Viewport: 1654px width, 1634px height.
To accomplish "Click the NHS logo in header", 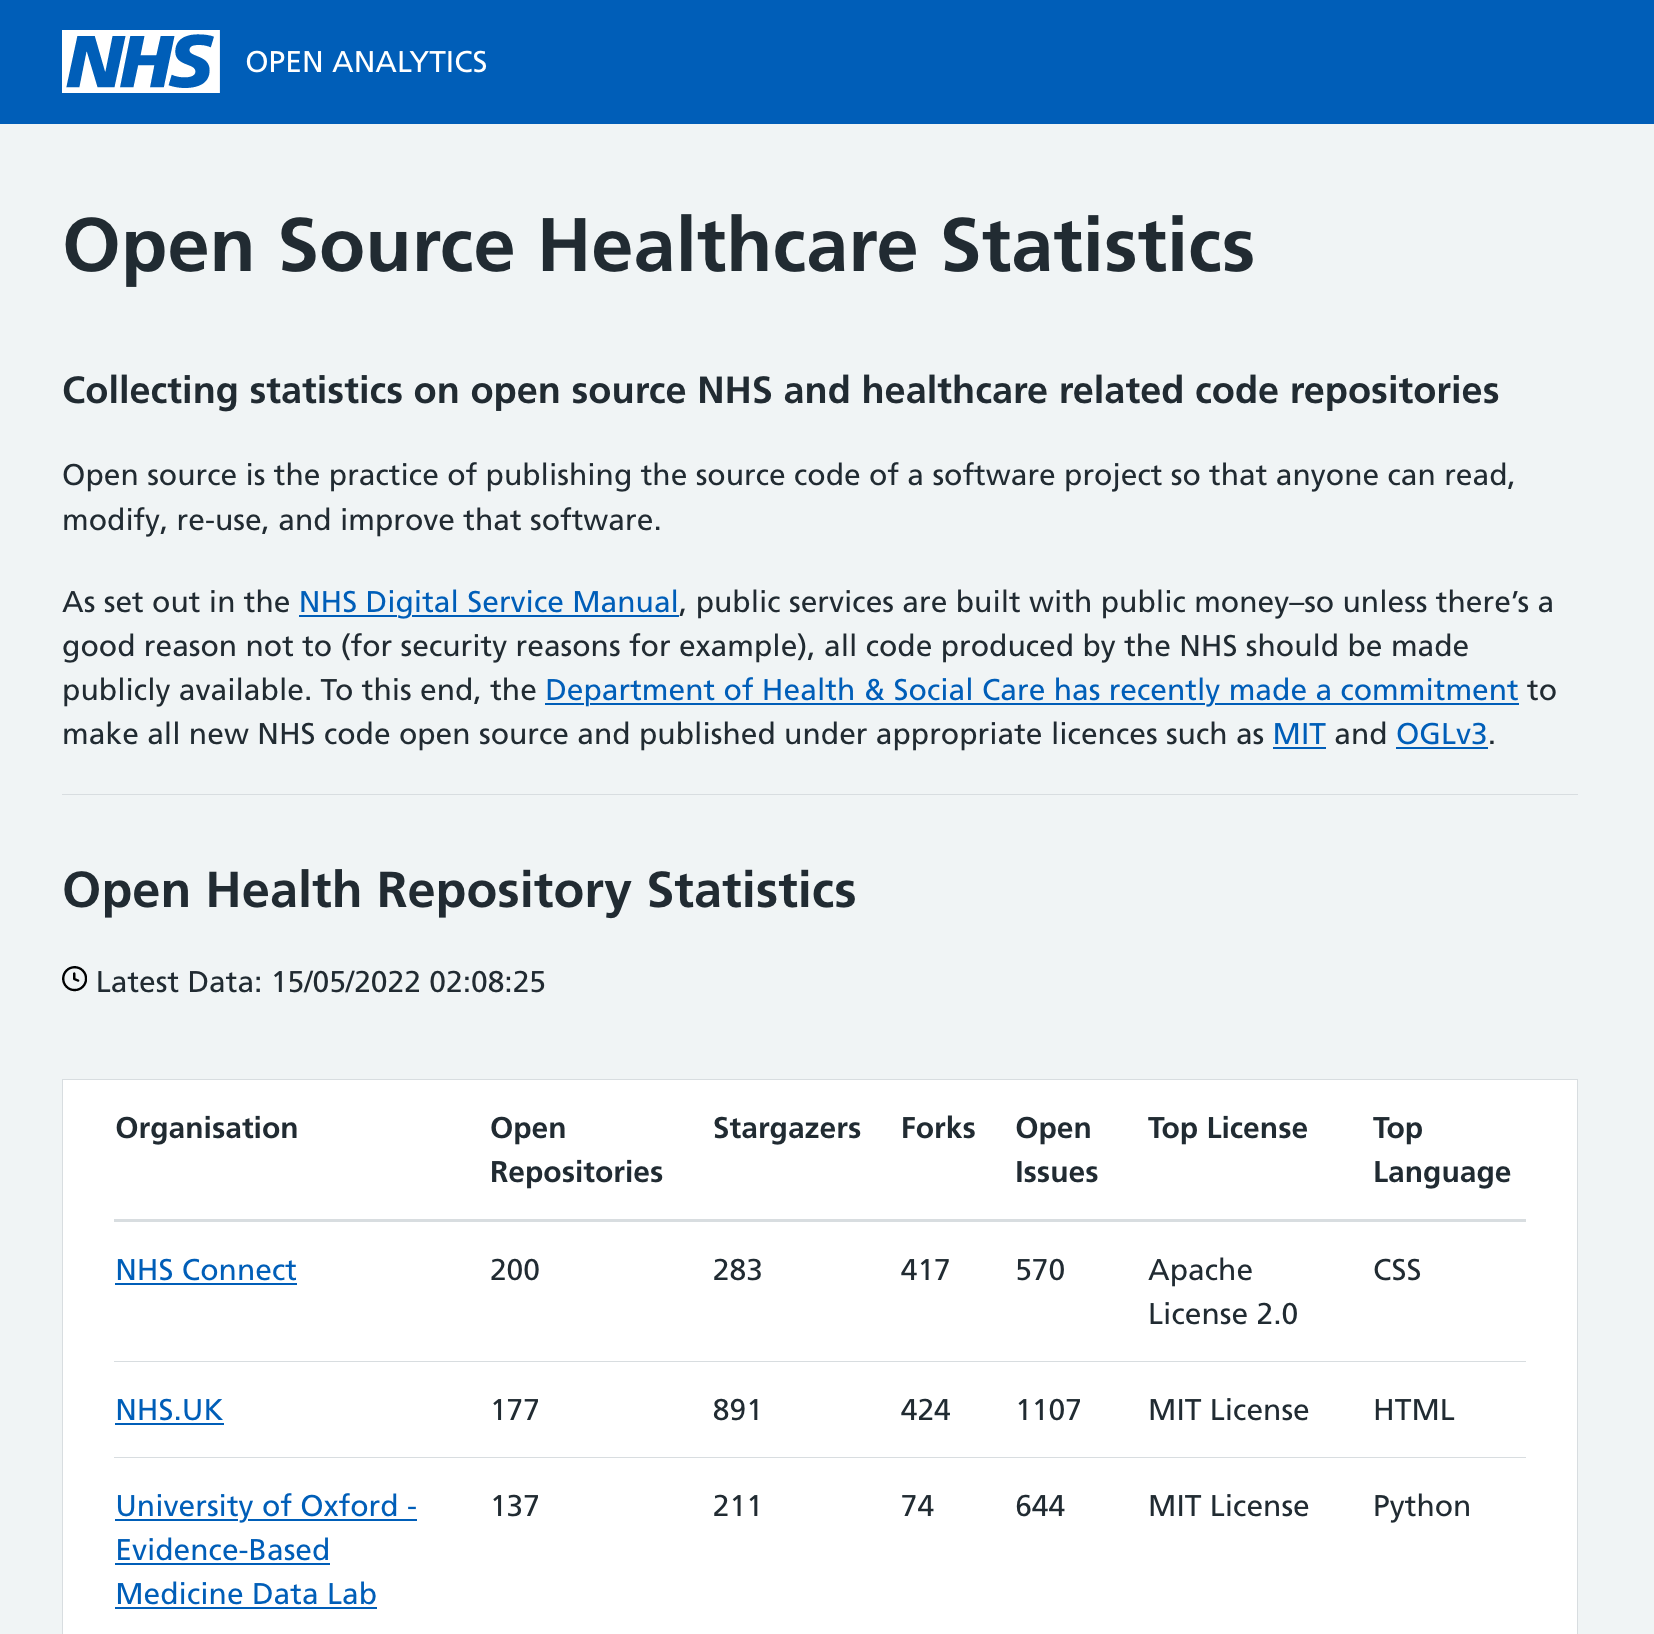I will [141, 61].
